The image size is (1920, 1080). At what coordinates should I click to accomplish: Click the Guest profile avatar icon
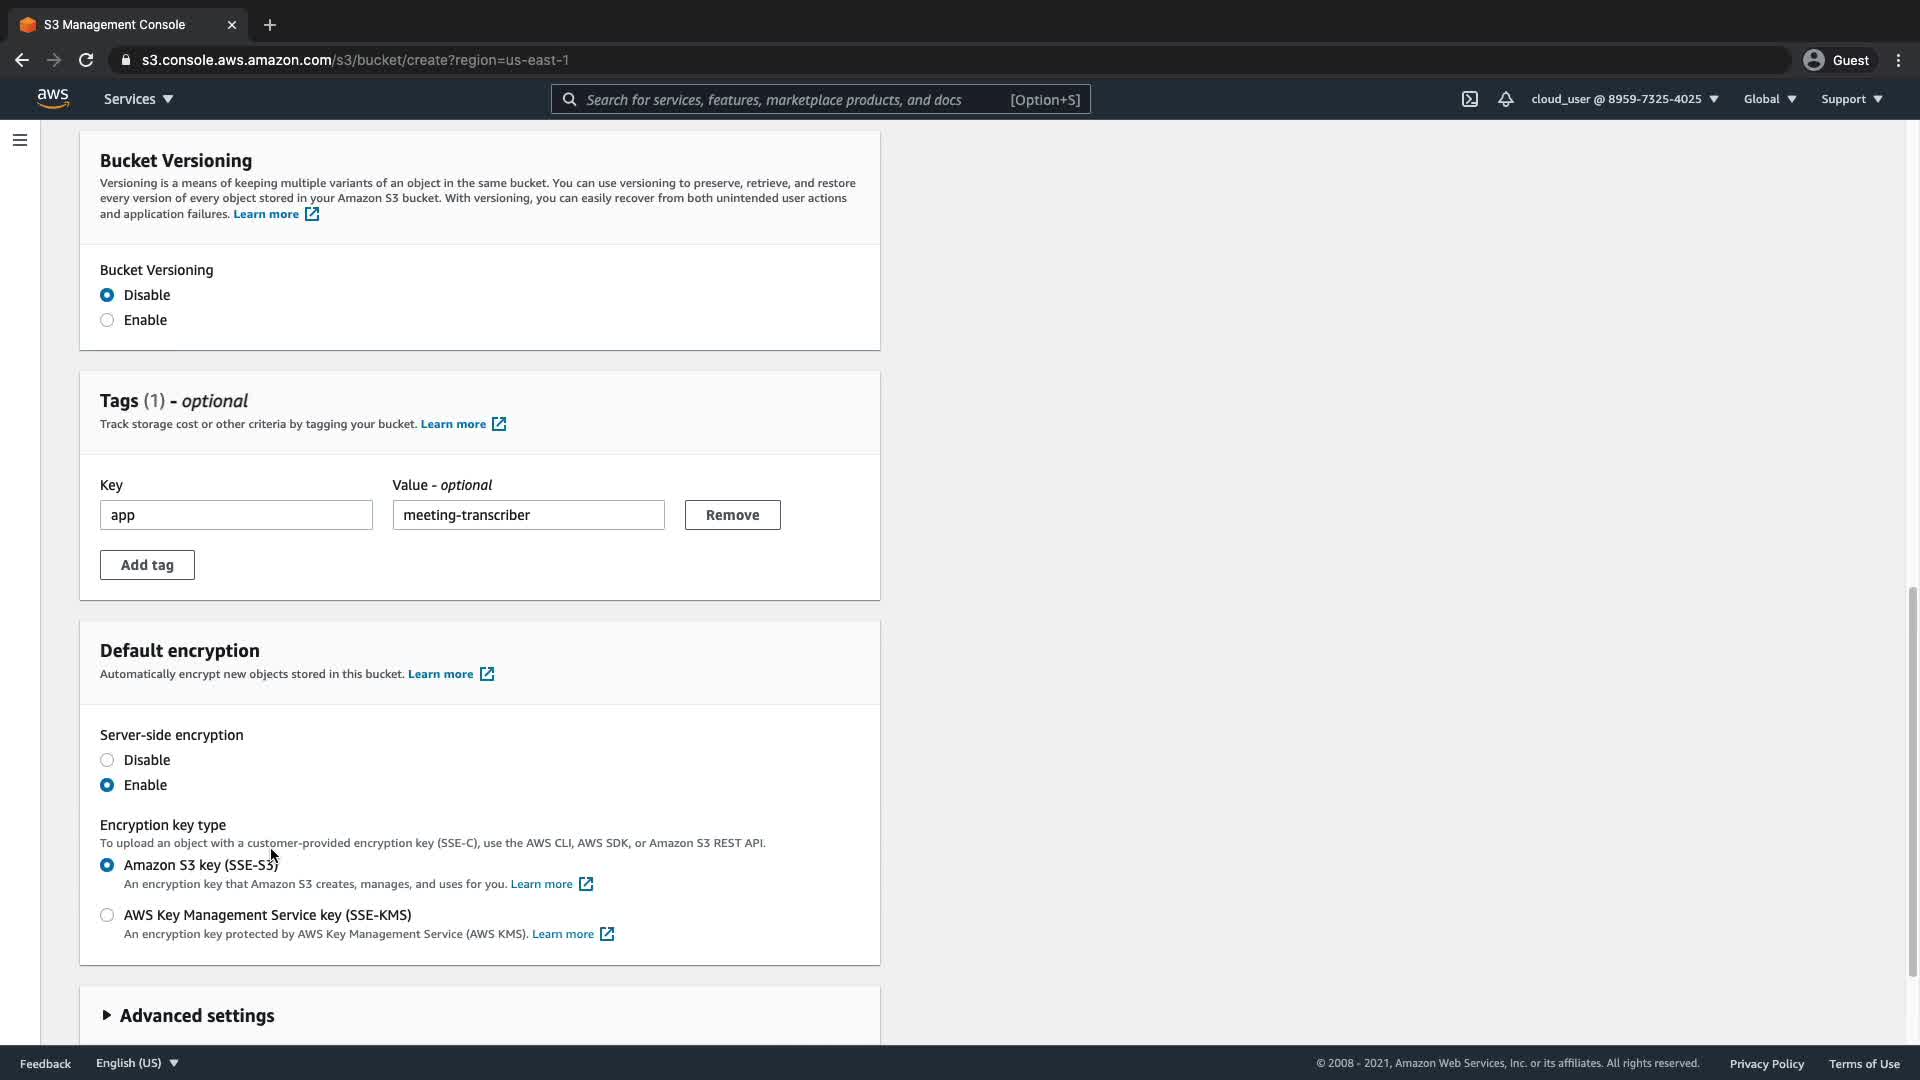(1813, 60)
